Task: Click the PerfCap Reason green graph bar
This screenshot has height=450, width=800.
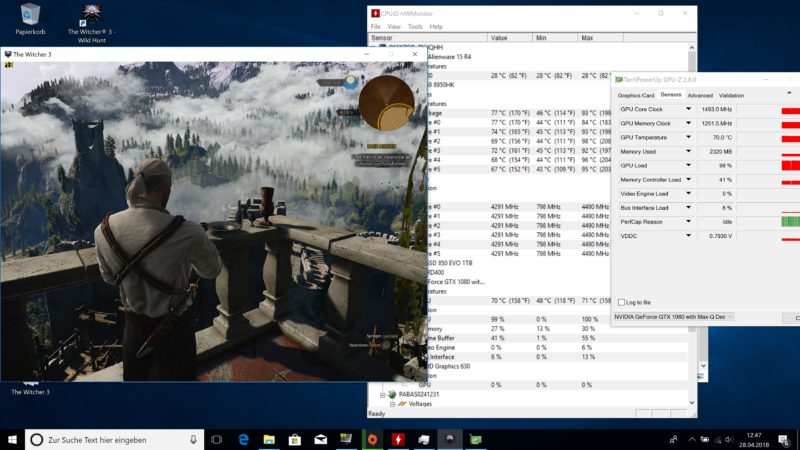Action: [x=791, y=222]
